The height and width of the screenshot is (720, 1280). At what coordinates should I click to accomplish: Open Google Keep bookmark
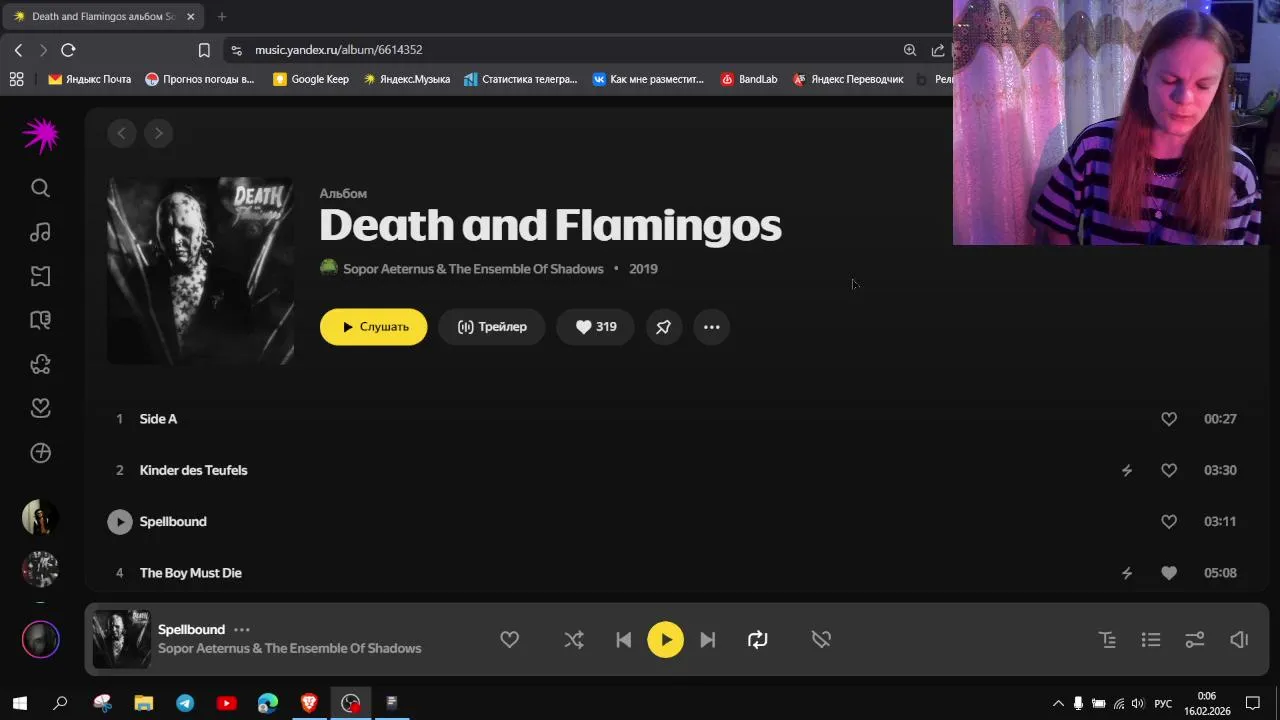tap(310, 79)
